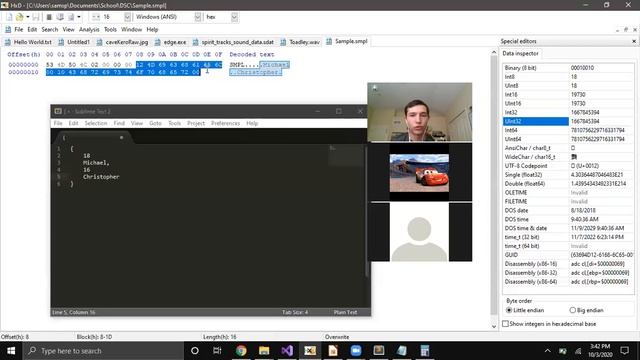Close the Special editors panel
The width and height of the screenshot is (640, 360).
point(634,41)
